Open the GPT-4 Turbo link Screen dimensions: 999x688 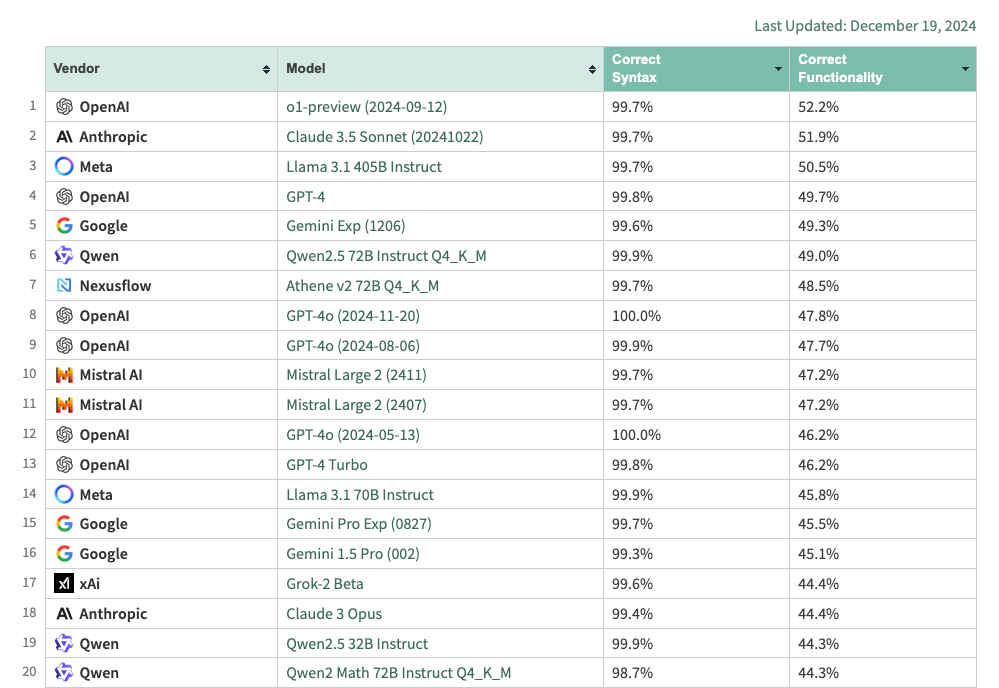[327, 465]
